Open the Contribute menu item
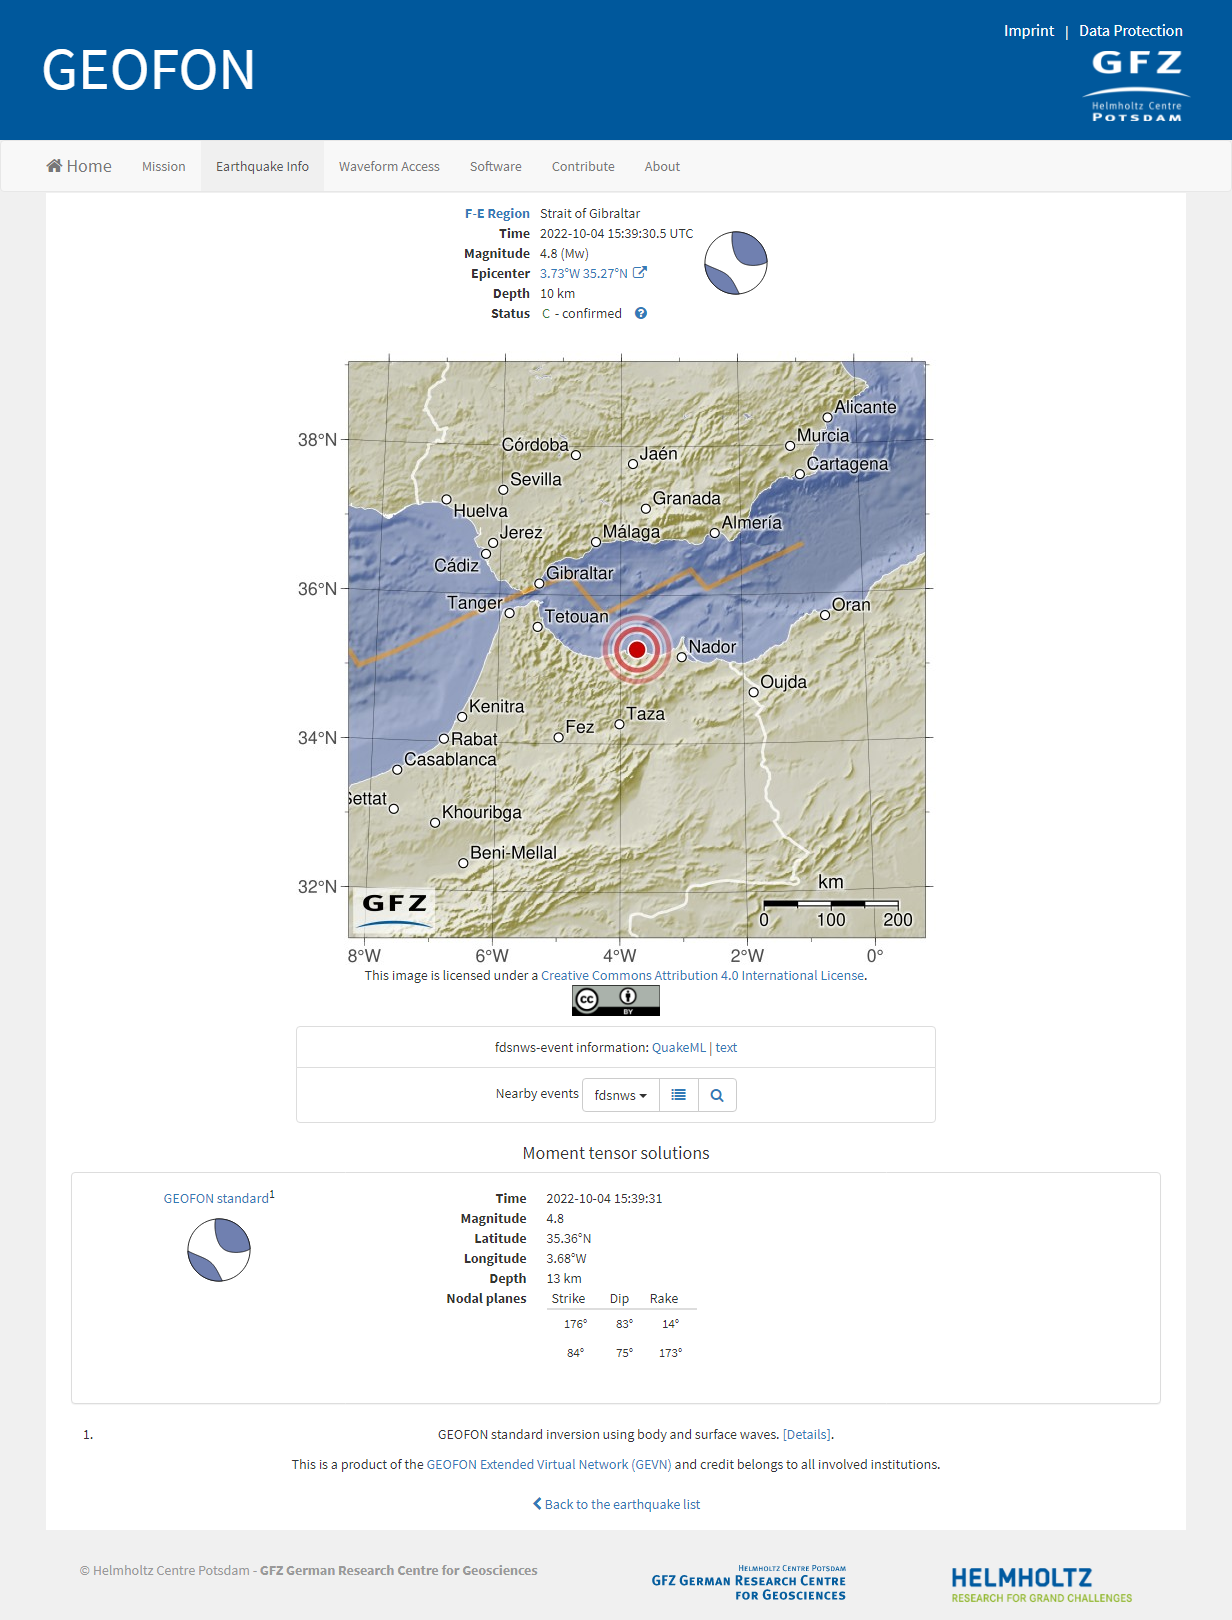The image size is (1232, 1620). click(x=583, y=166)
